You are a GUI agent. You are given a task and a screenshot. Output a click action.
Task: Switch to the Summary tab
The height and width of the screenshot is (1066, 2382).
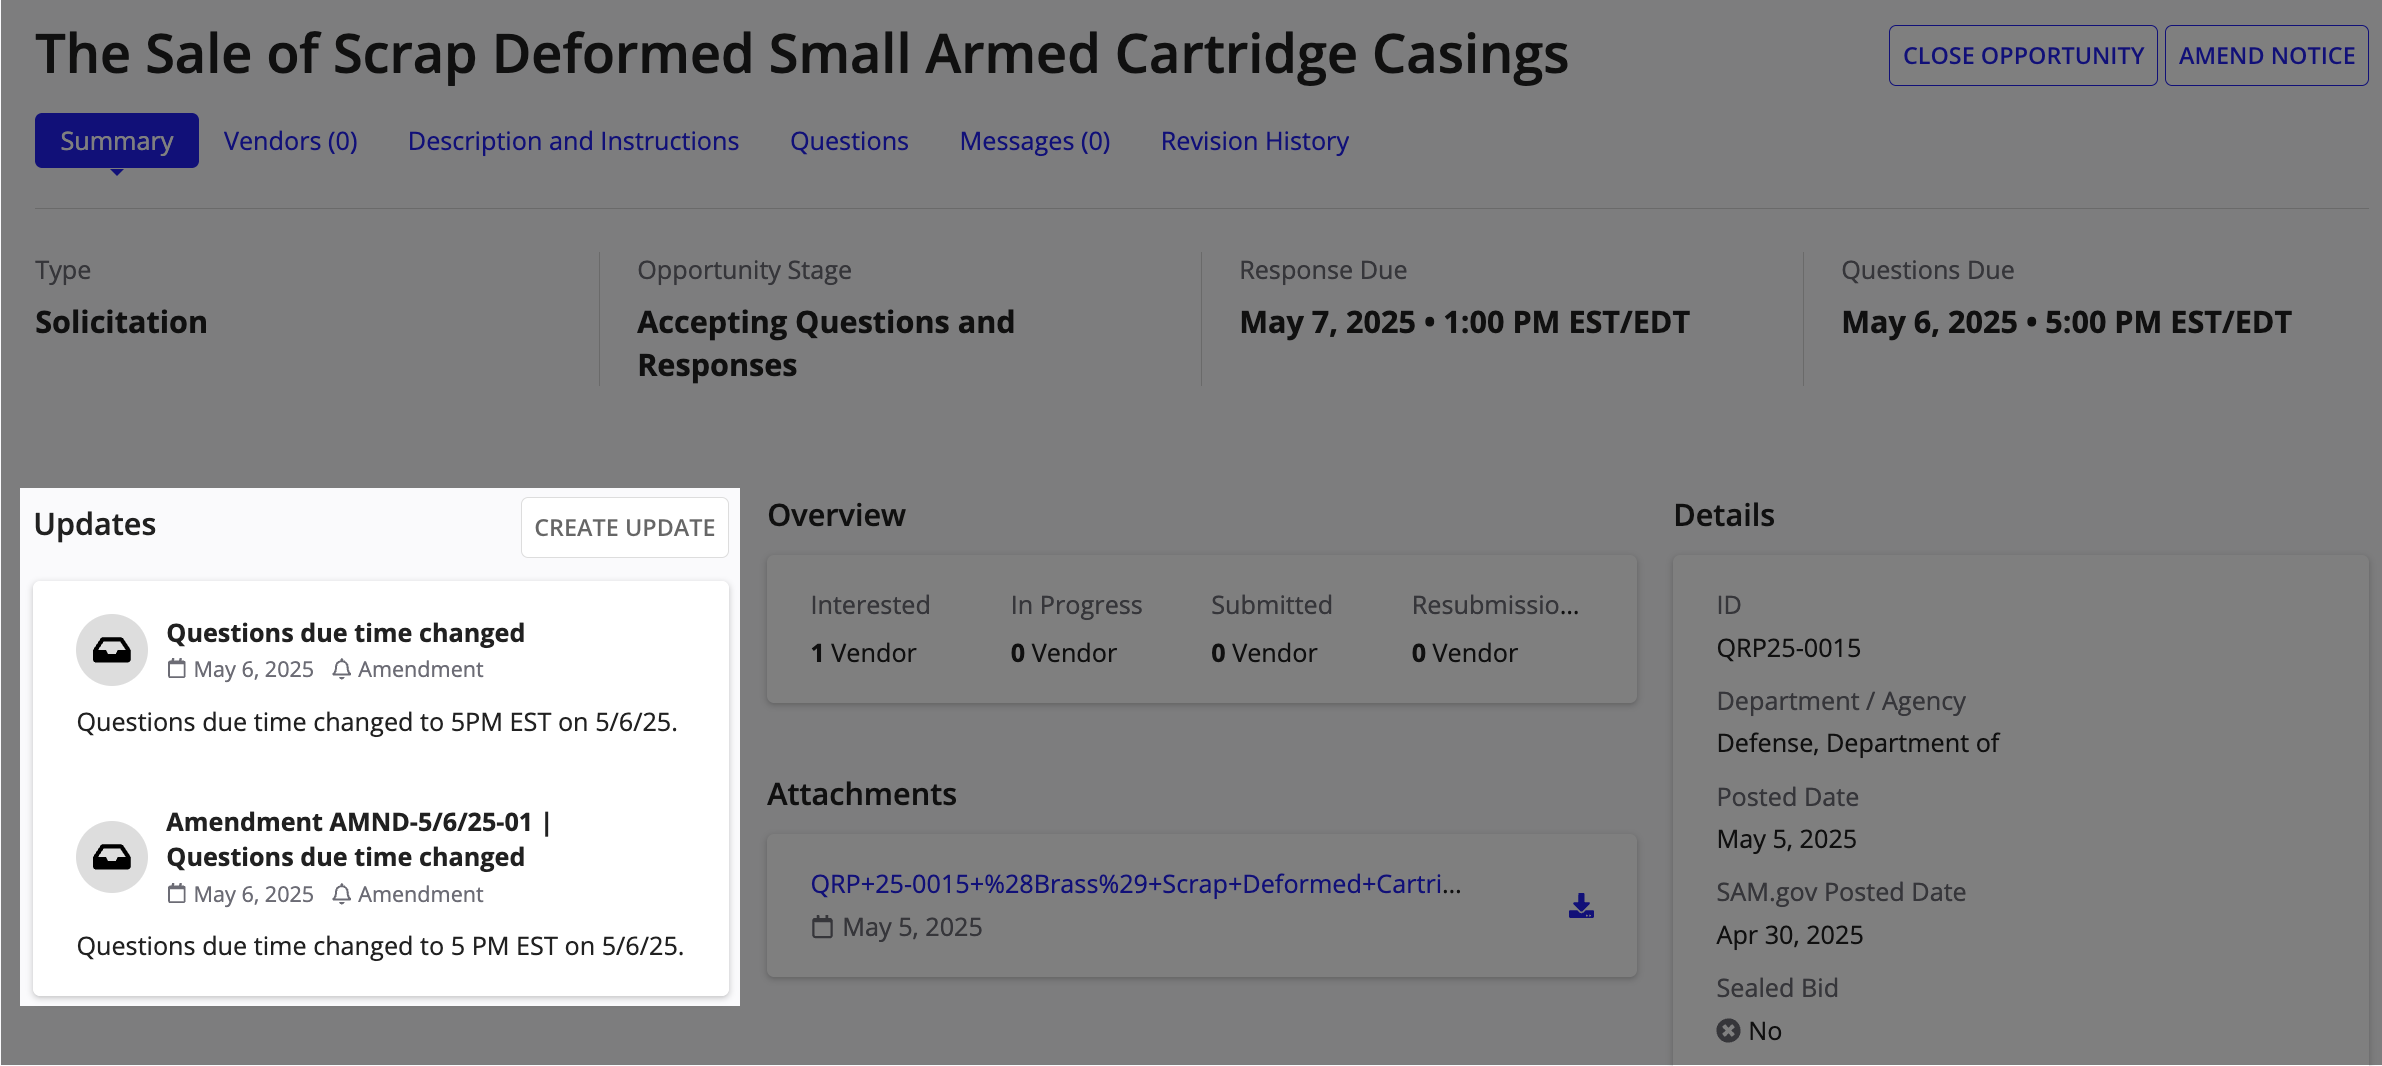[117, 141]
